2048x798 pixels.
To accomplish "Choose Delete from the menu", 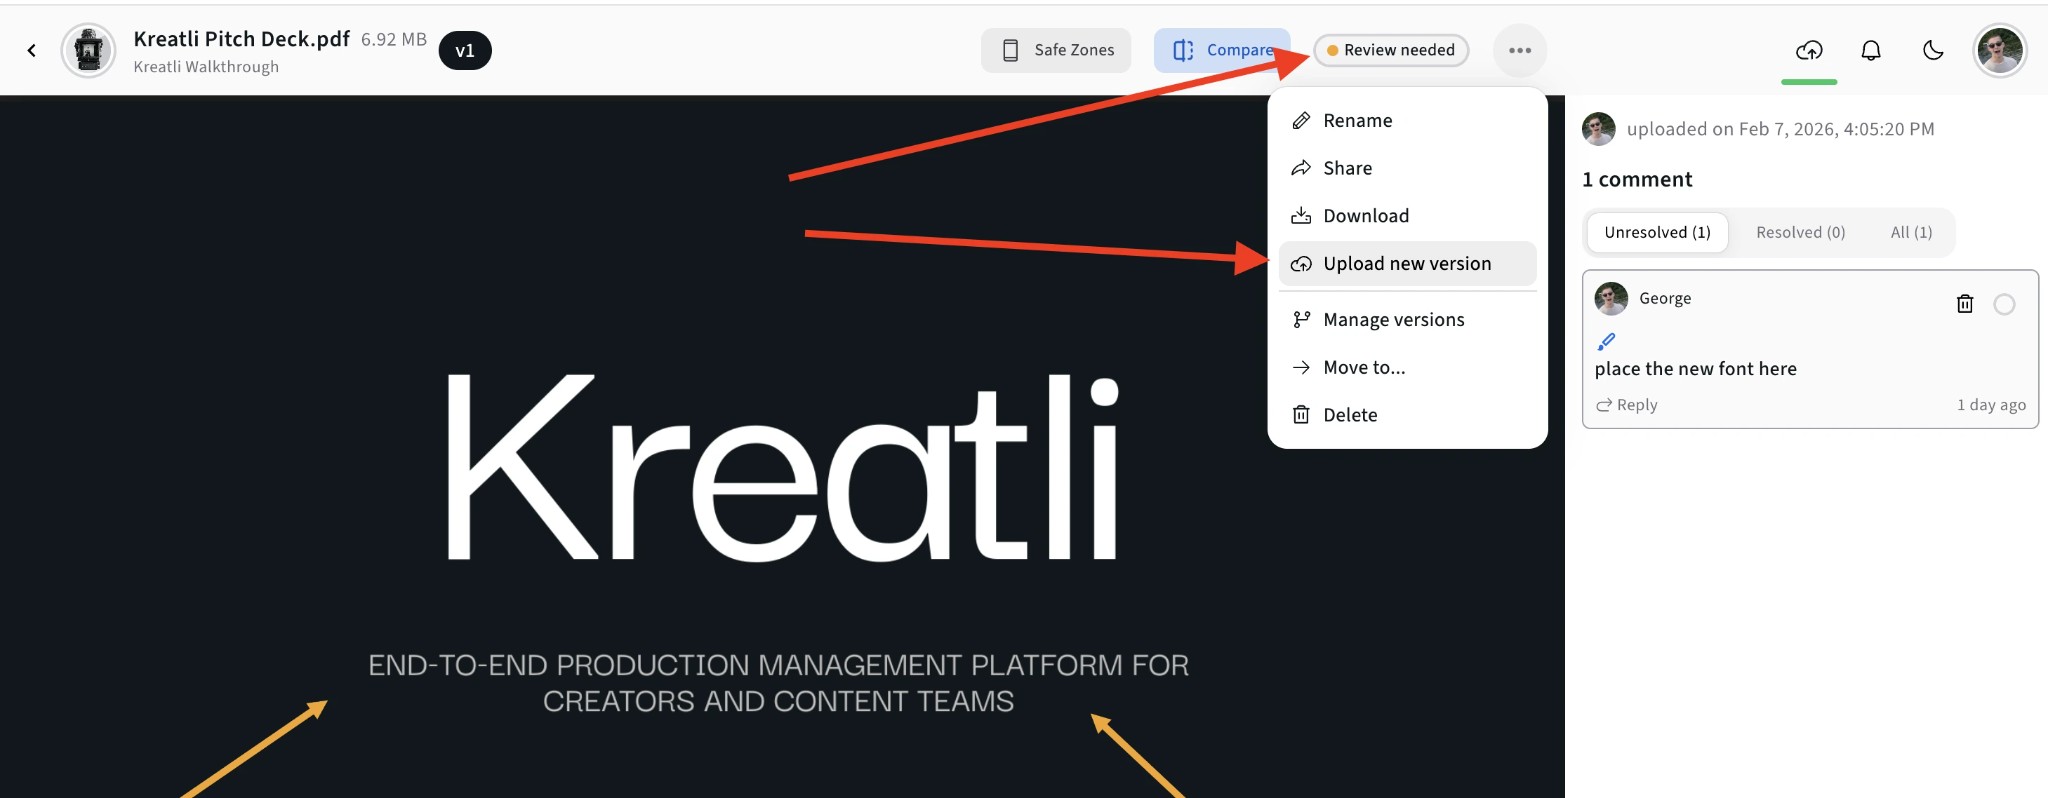I will tap(1407, 415).
